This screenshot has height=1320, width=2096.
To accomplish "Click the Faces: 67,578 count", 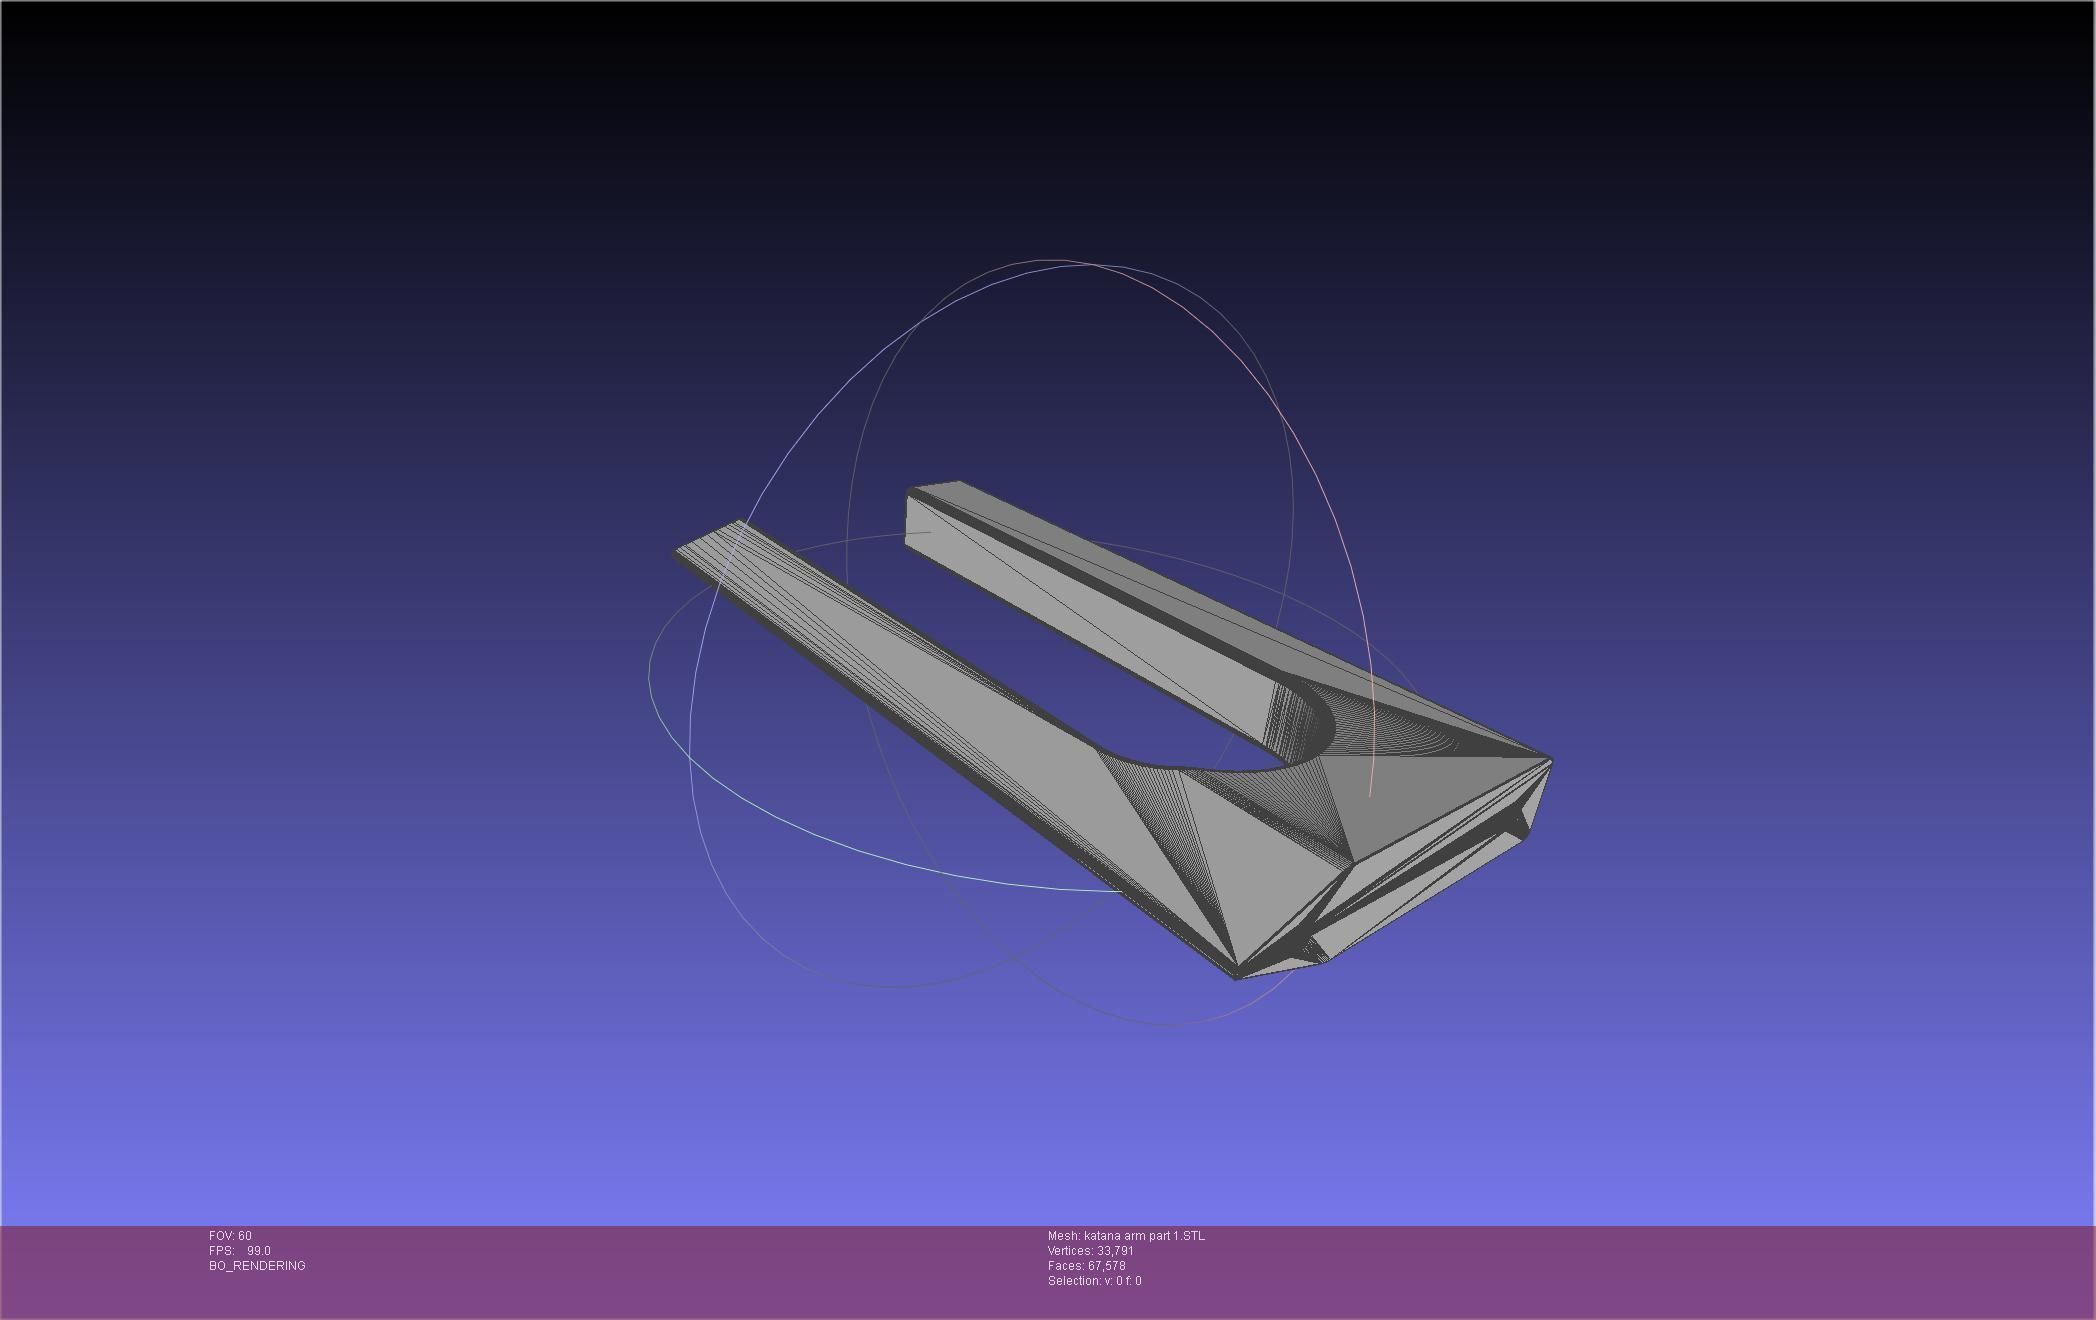I will pos(1087,1266).
